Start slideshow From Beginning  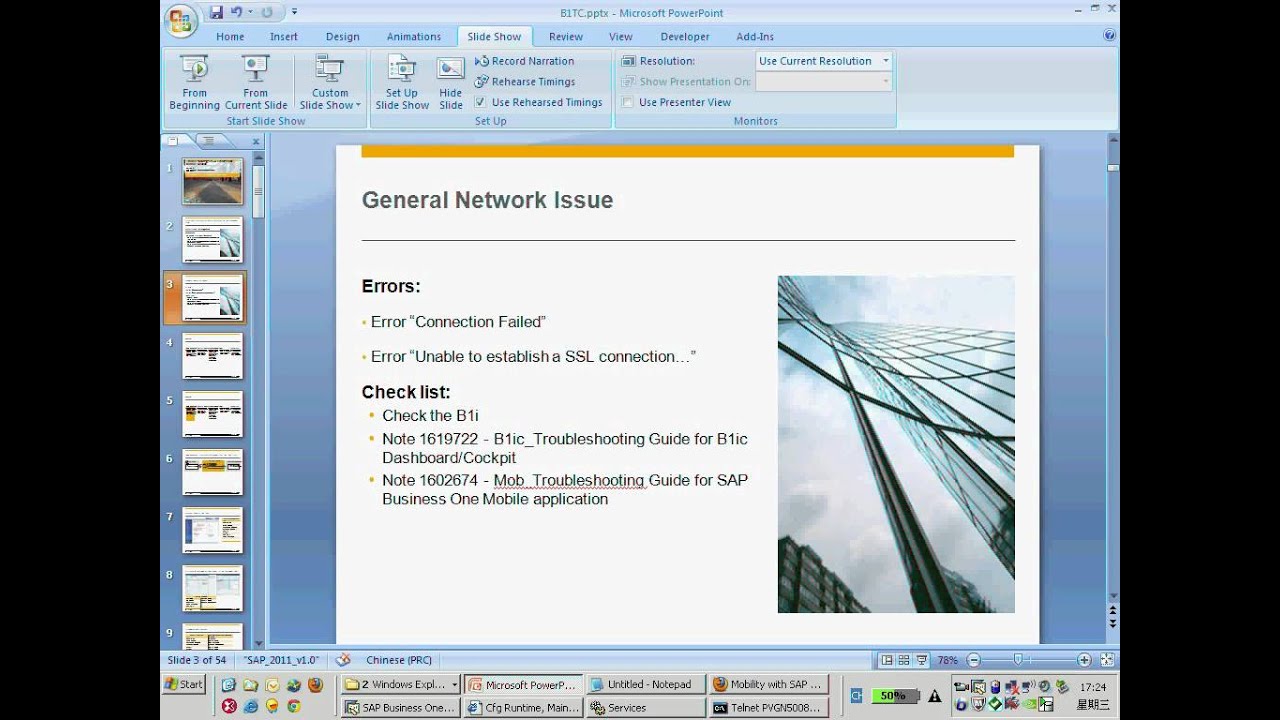pos(194,82)
